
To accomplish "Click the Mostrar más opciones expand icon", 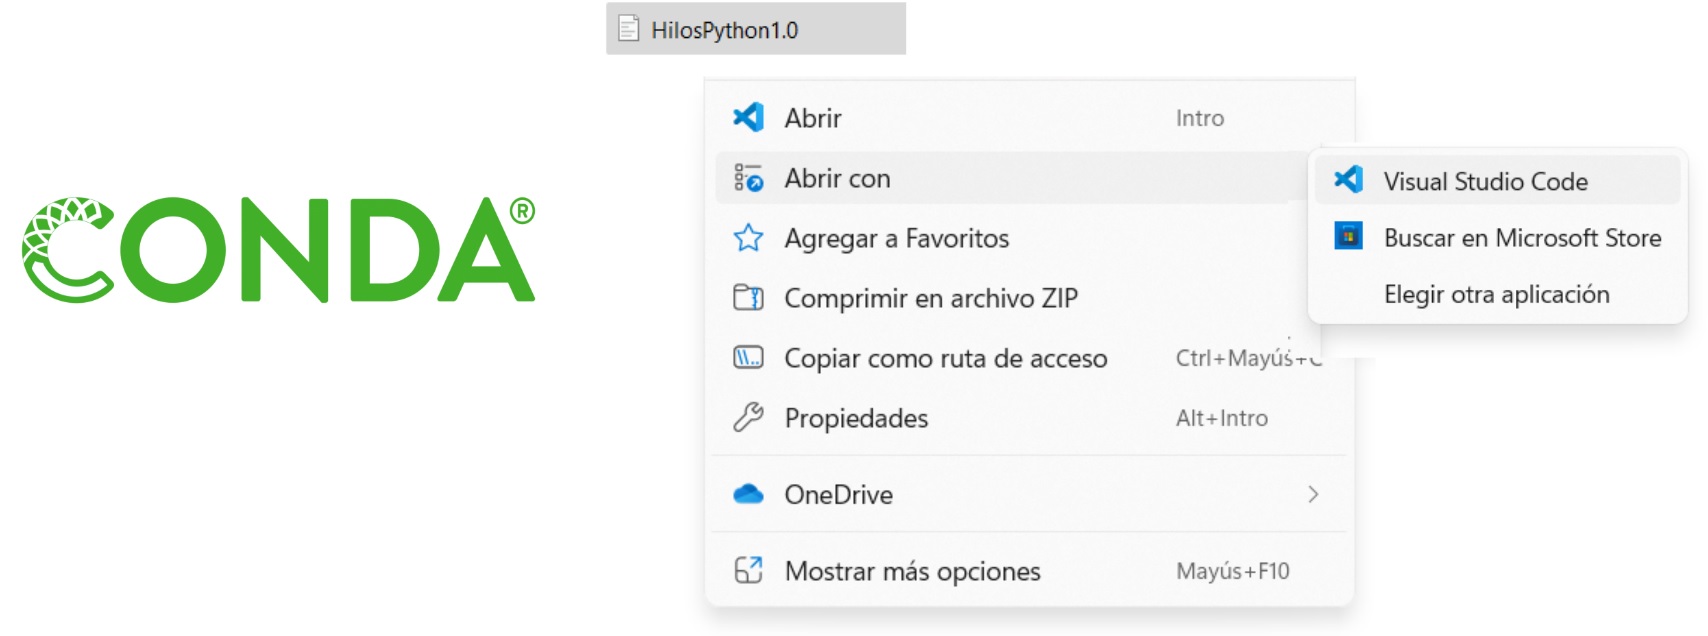I will click(x=748, y=570).
